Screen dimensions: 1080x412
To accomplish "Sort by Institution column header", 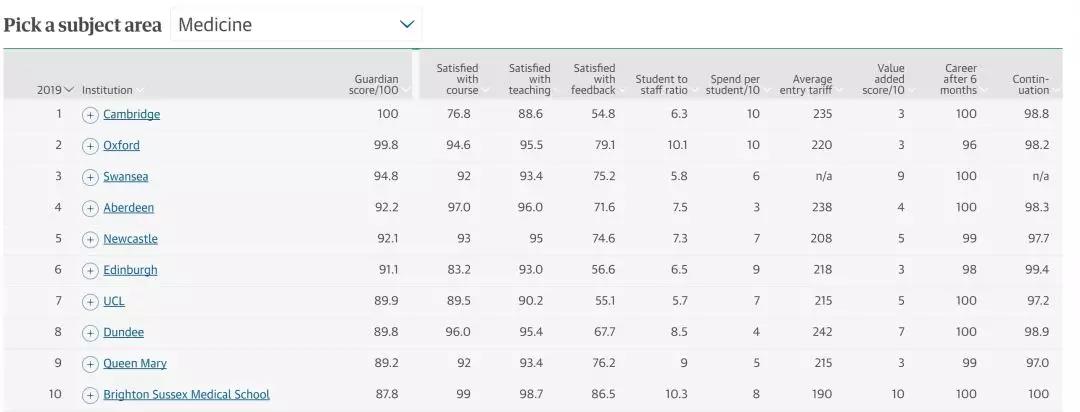I will [107, 90].
